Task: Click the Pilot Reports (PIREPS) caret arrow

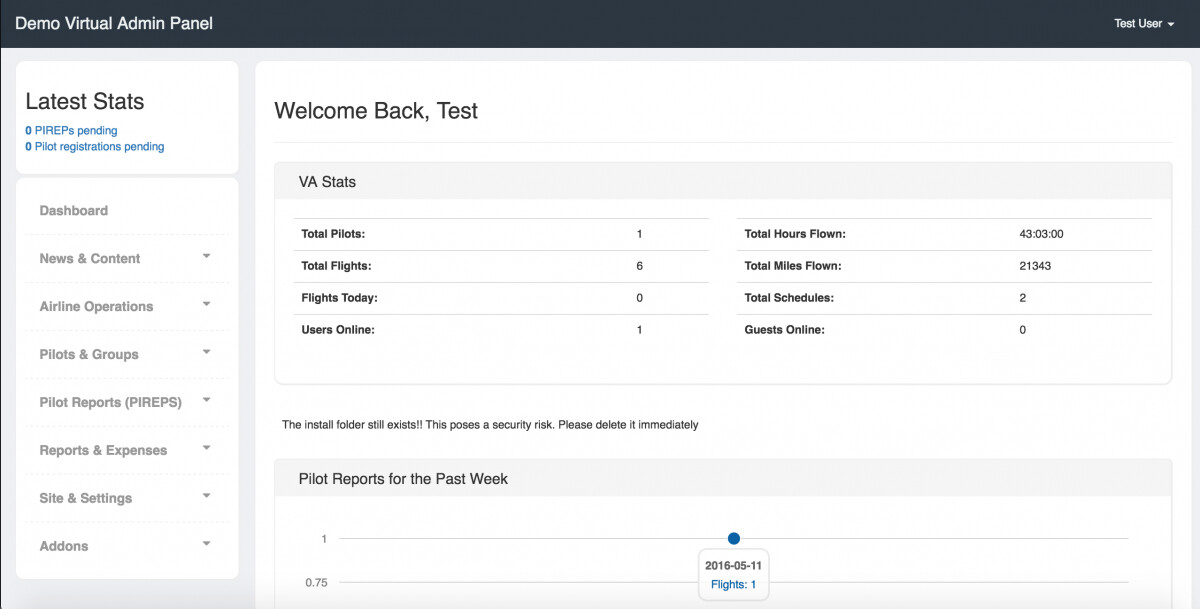Action: pyautogui.click(x=206, y=401)
